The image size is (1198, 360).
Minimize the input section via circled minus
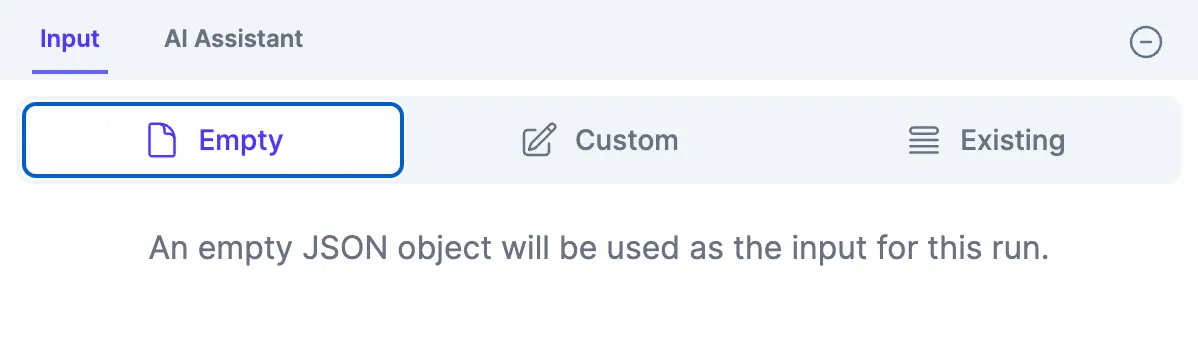(x=1145, y=43)
